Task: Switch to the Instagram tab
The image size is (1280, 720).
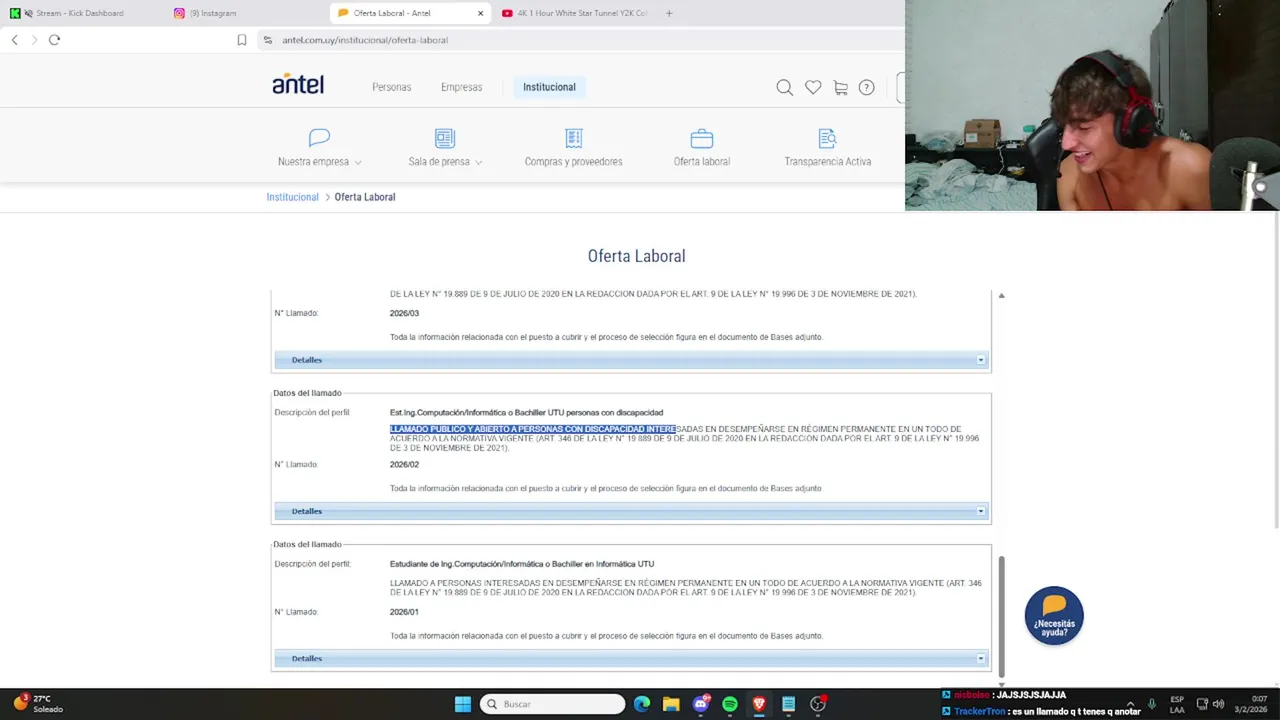Action: pyautogui.click(x=213, y=13)
